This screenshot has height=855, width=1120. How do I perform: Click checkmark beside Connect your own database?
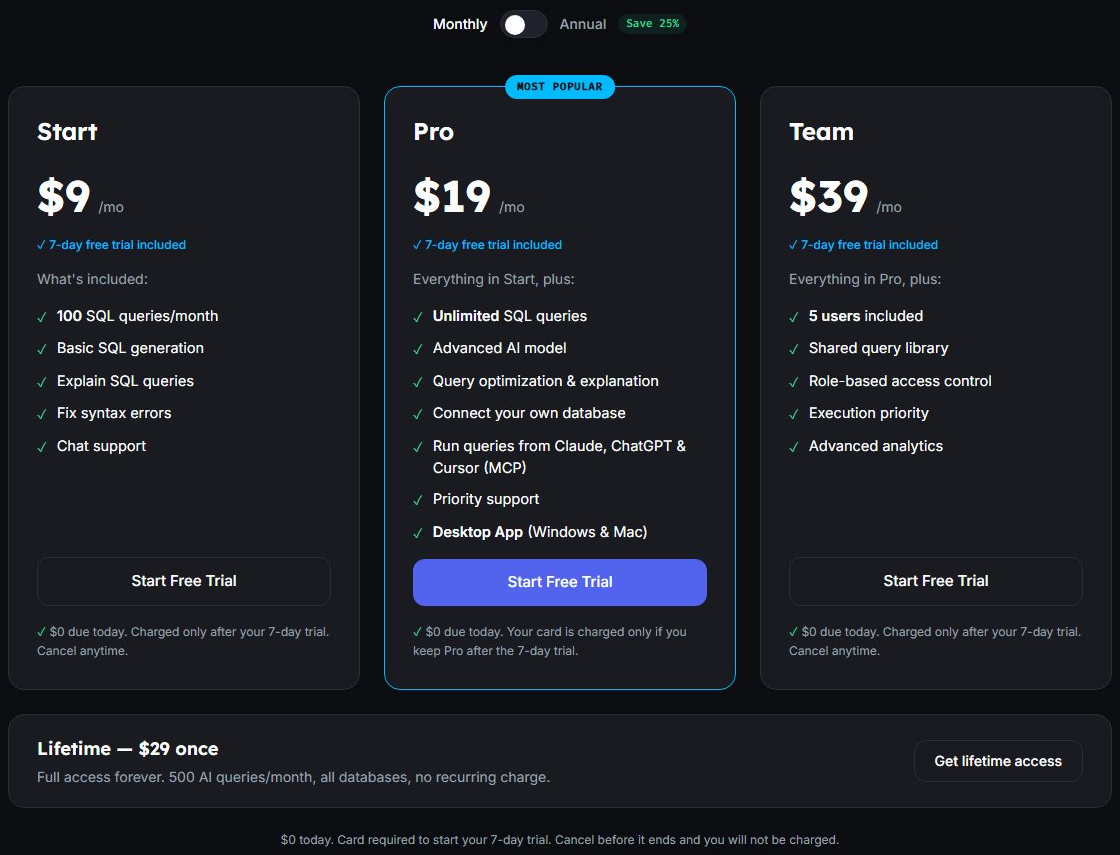[x=418, y=414]
